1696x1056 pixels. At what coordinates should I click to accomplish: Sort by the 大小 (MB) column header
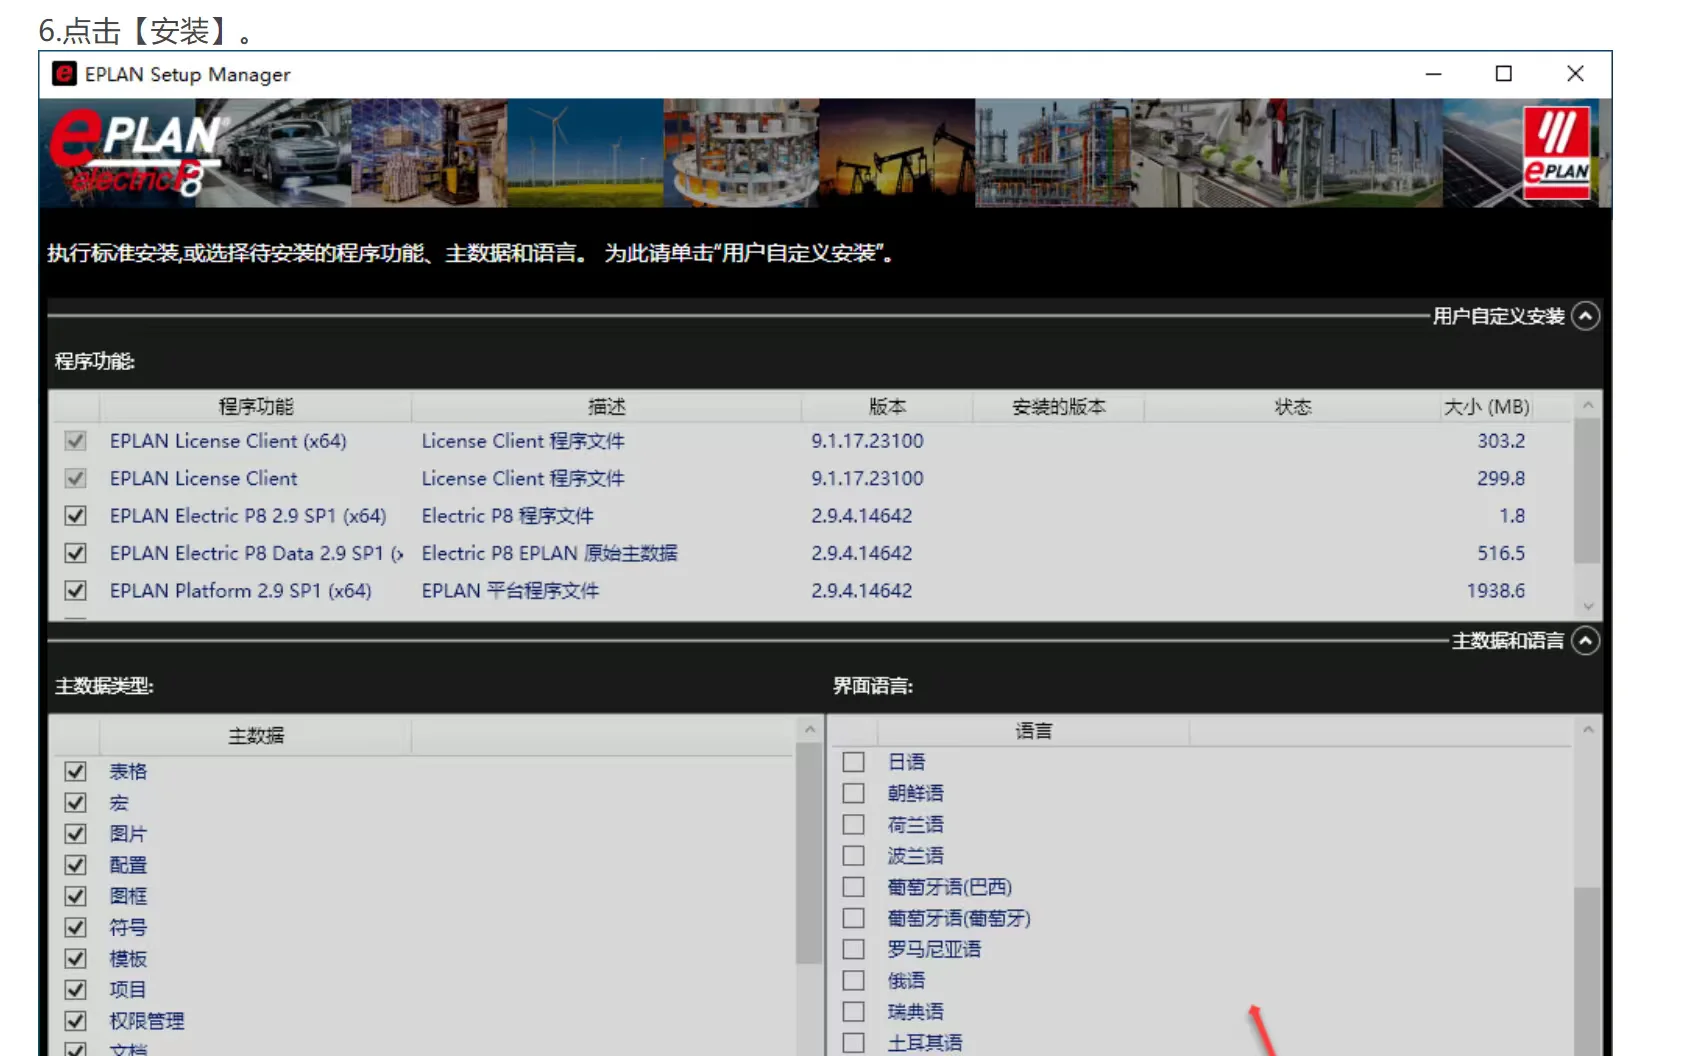point(1486,407)
